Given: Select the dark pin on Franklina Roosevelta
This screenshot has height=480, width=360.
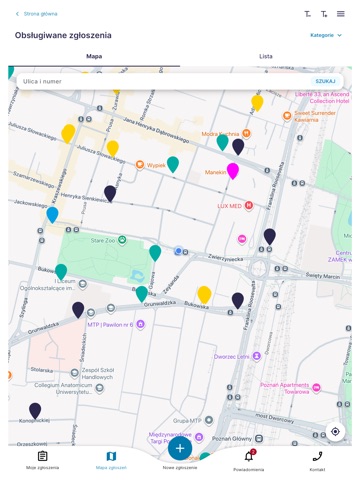Looking at the screenshot, I should (270, 236).
